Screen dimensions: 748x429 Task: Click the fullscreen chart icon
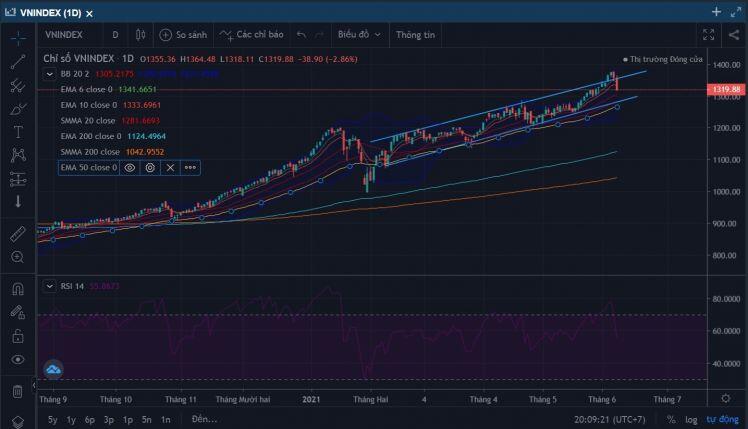[x=708, y=34]
